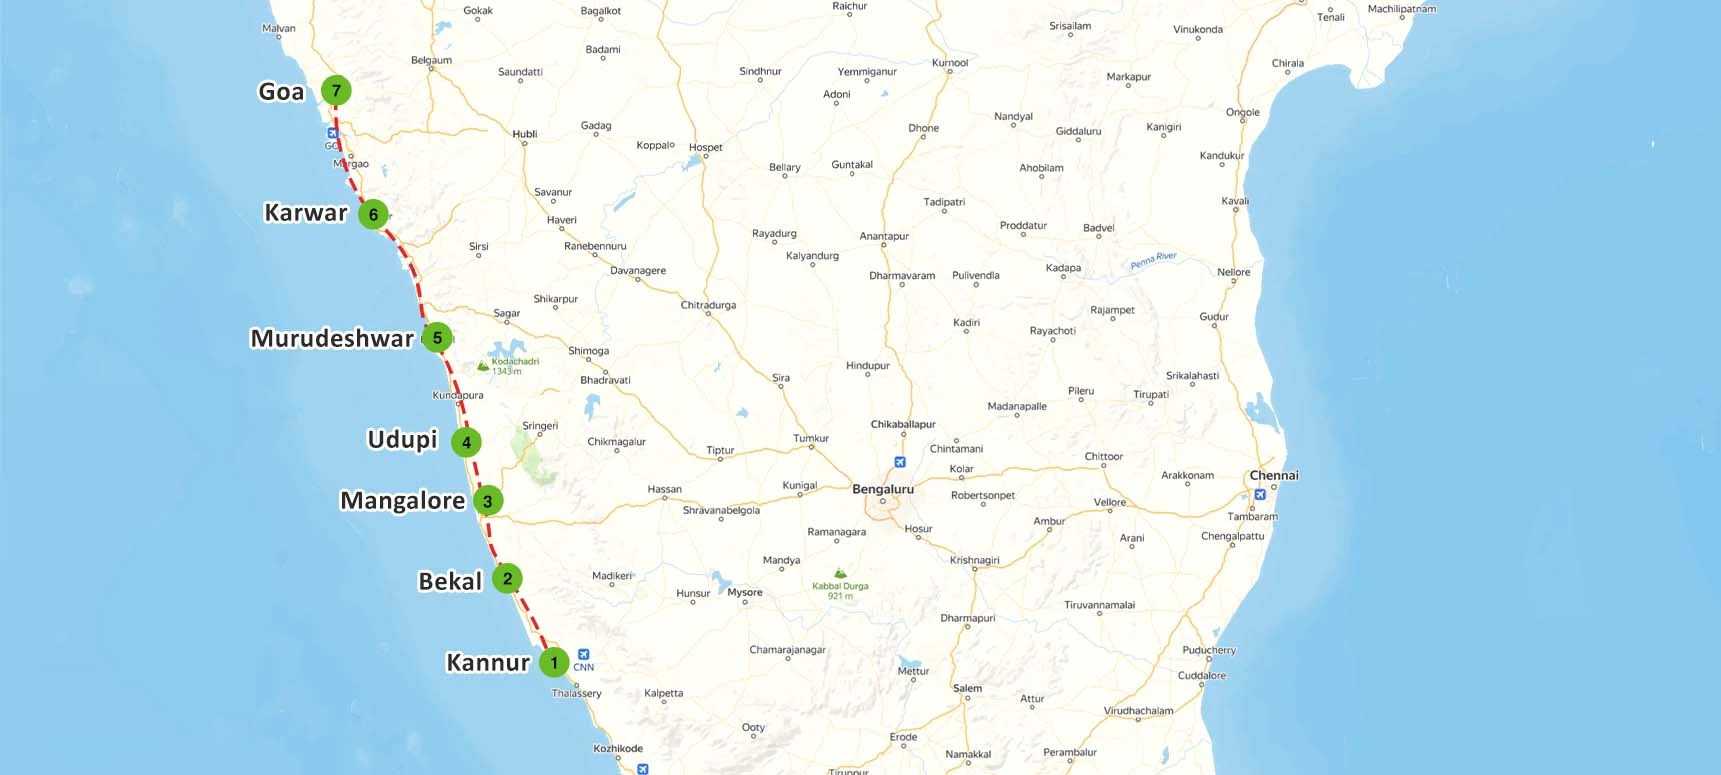Click the bold Mangalore destination label
The image size is (1721, 775).
(x=402, y=501)
